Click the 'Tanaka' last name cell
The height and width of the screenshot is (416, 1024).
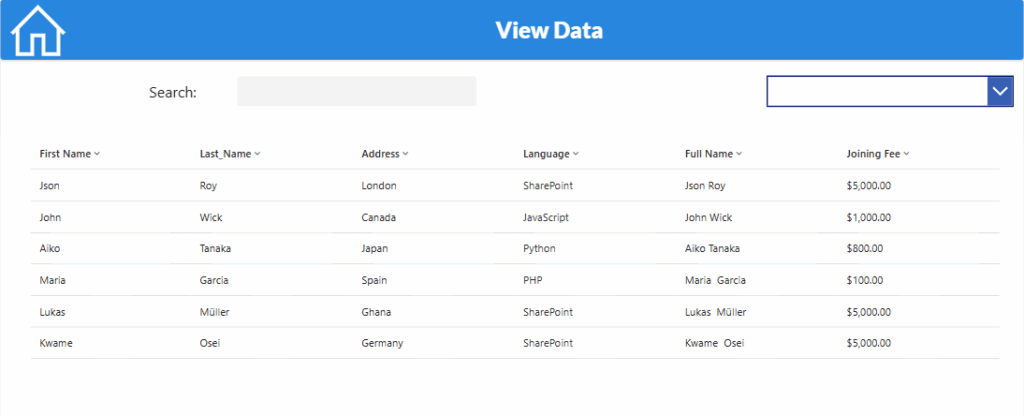click(216, 249)
